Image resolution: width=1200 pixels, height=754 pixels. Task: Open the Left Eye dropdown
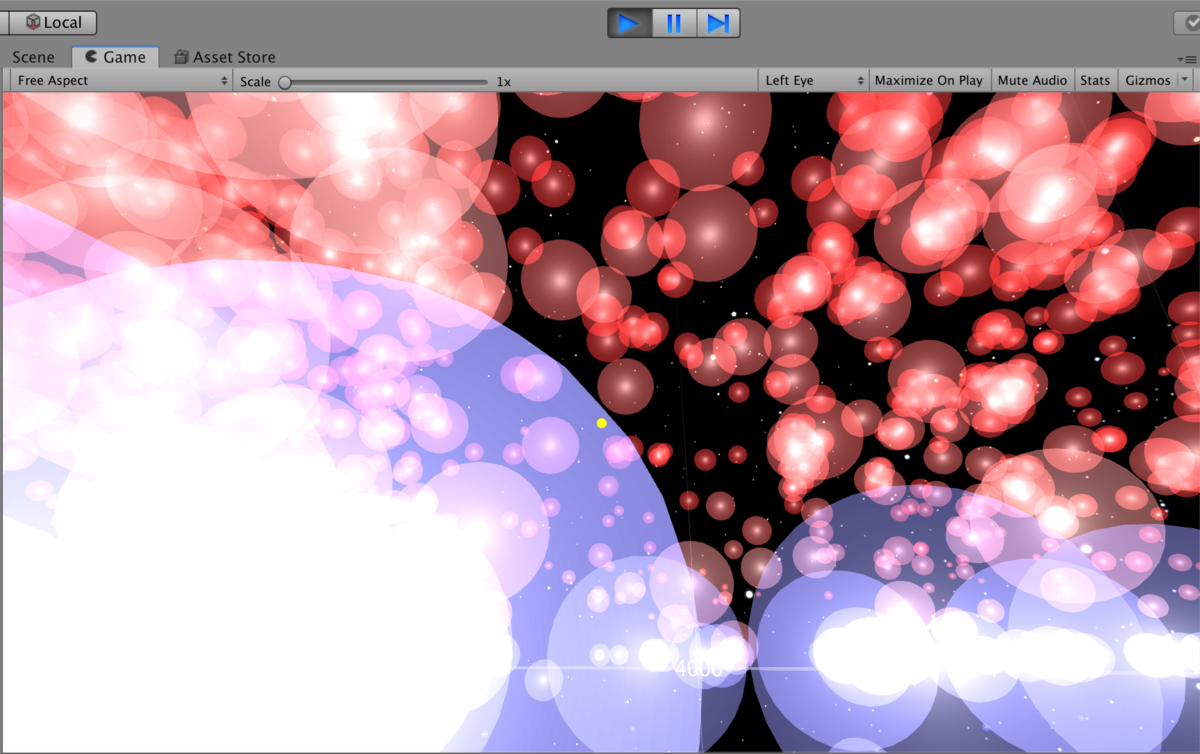[814, 80]
